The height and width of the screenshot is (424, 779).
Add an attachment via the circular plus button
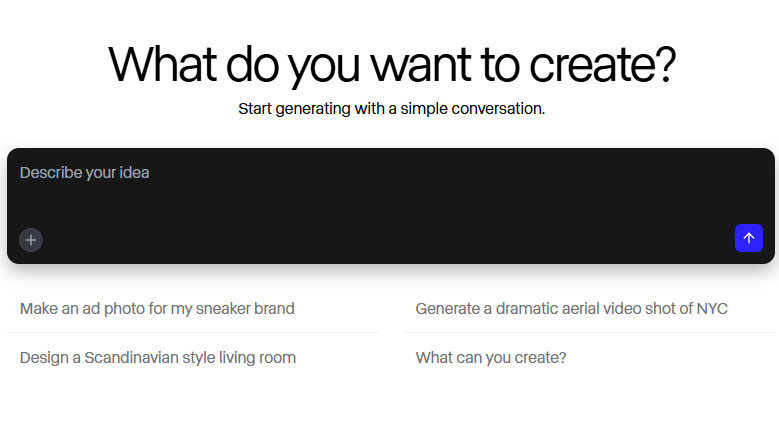click(31, 240)
